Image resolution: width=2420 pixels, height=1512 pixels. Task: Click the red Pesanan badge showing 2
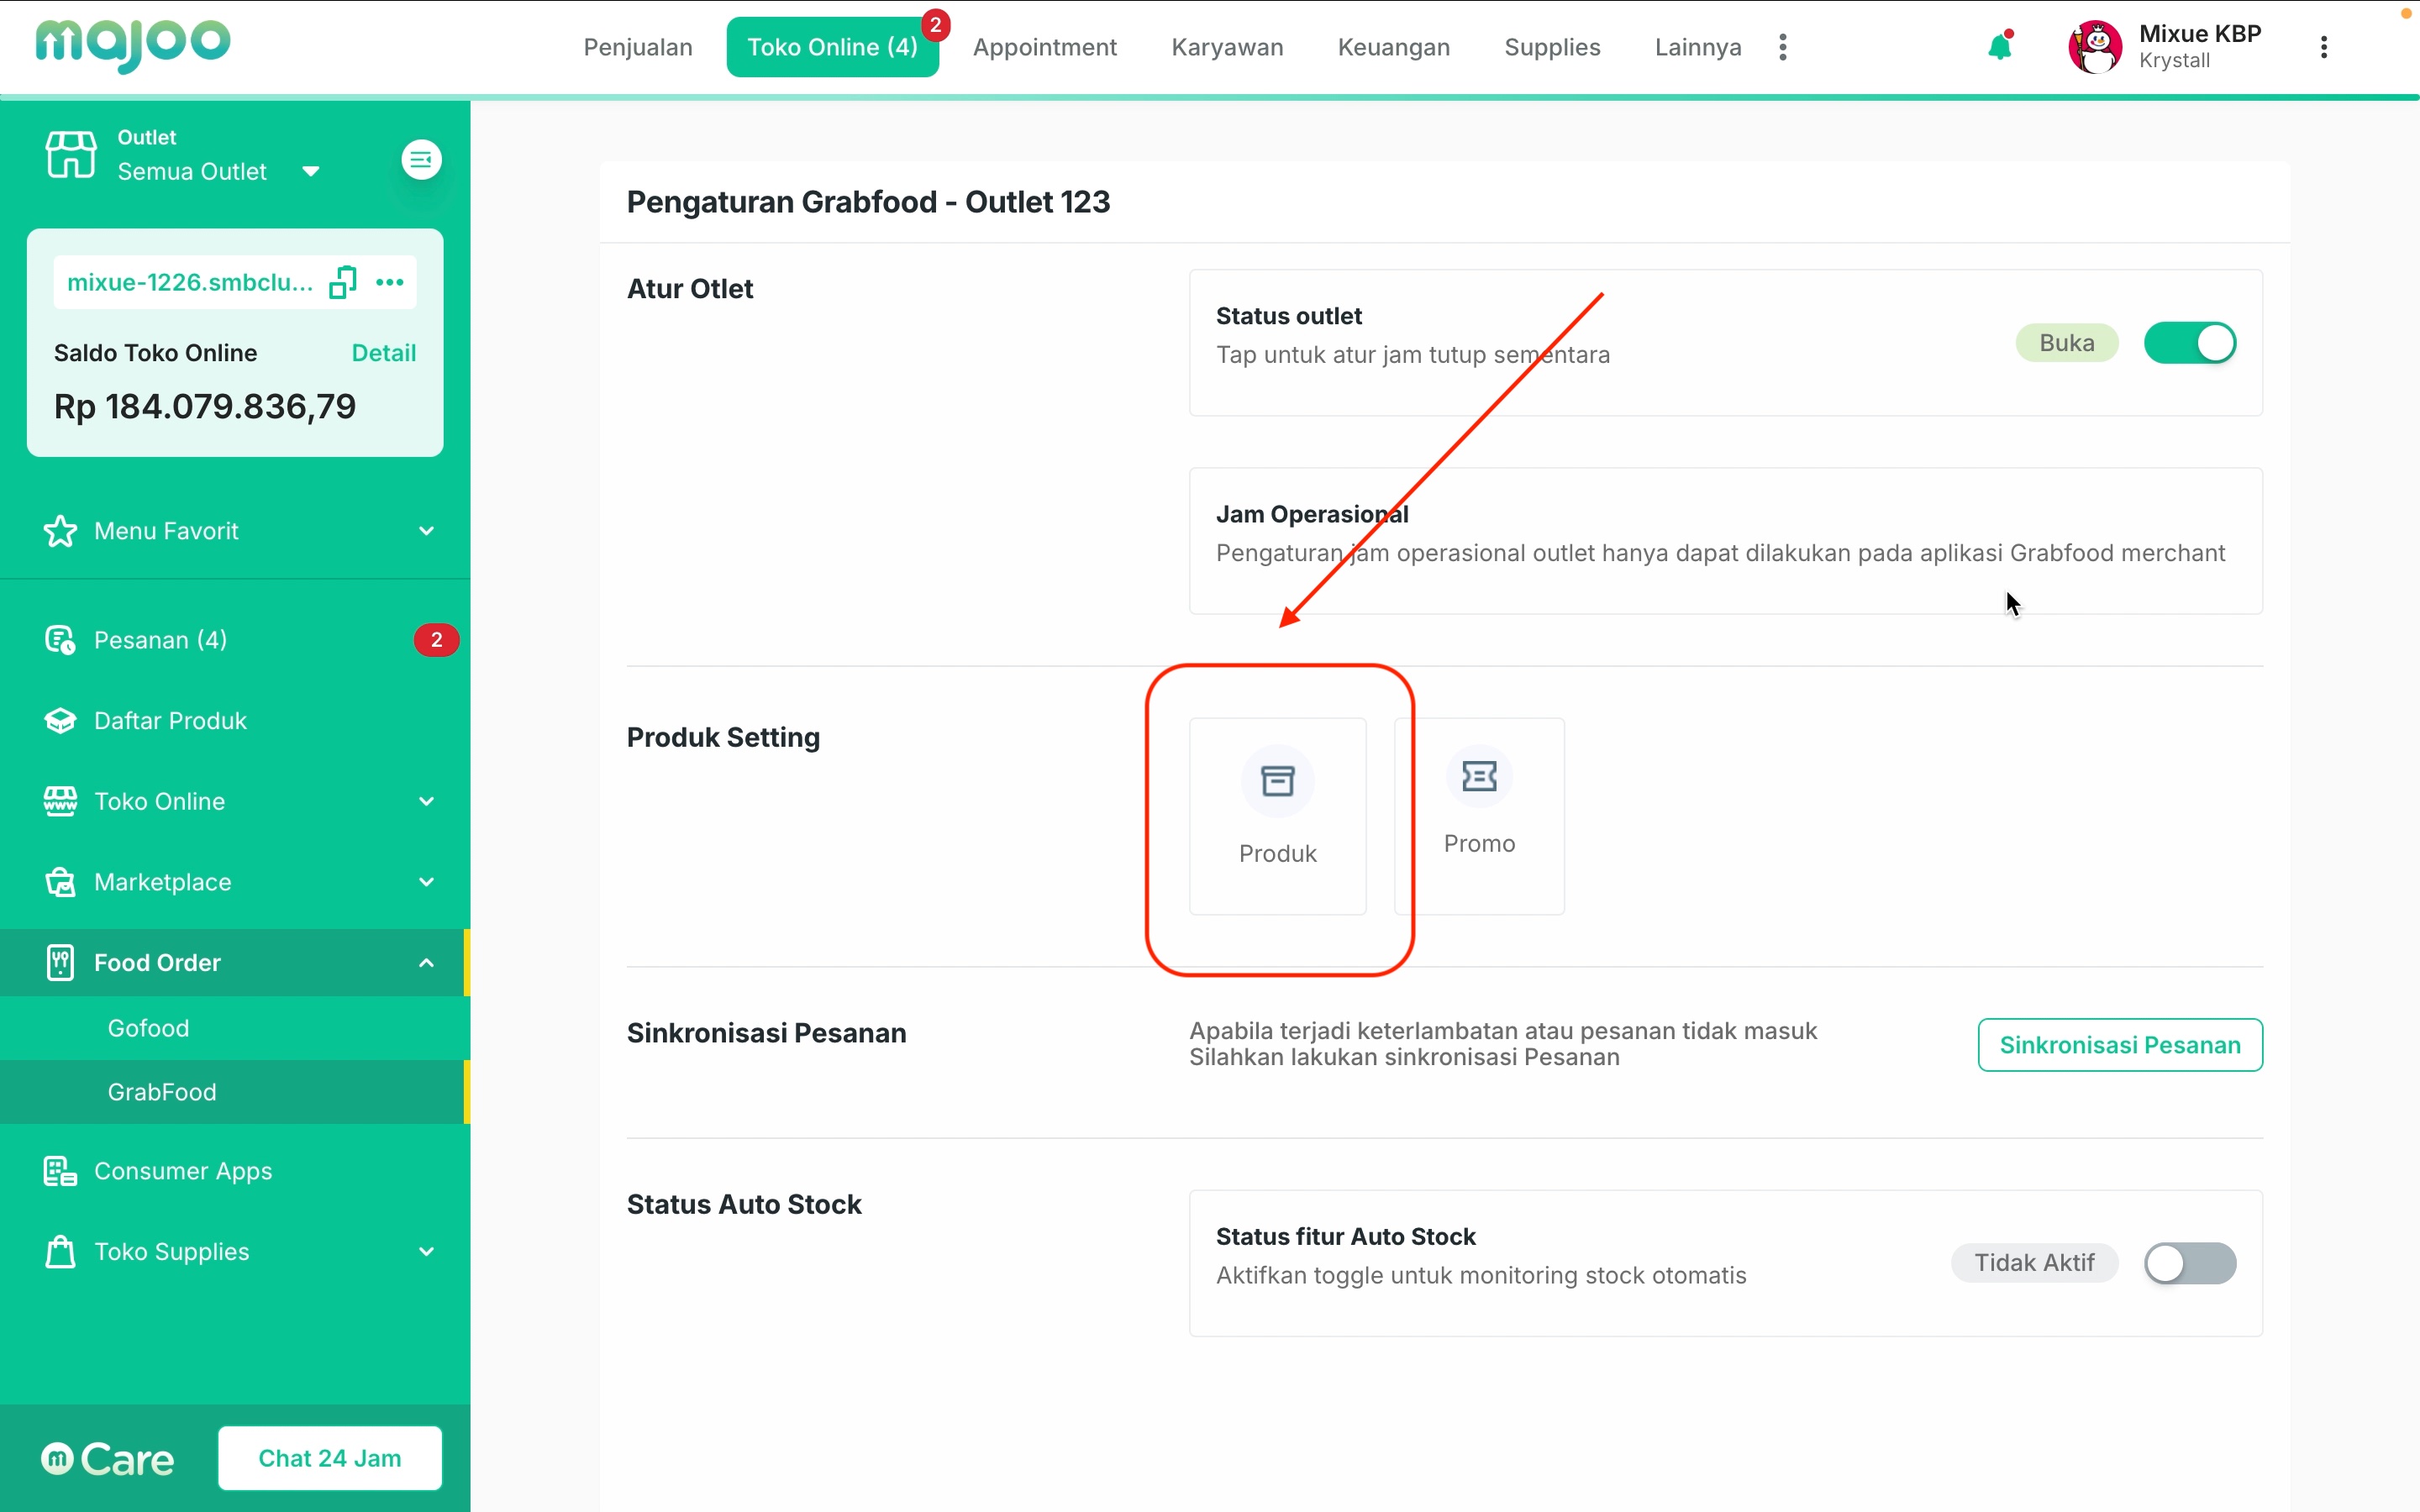click(436, 640)
